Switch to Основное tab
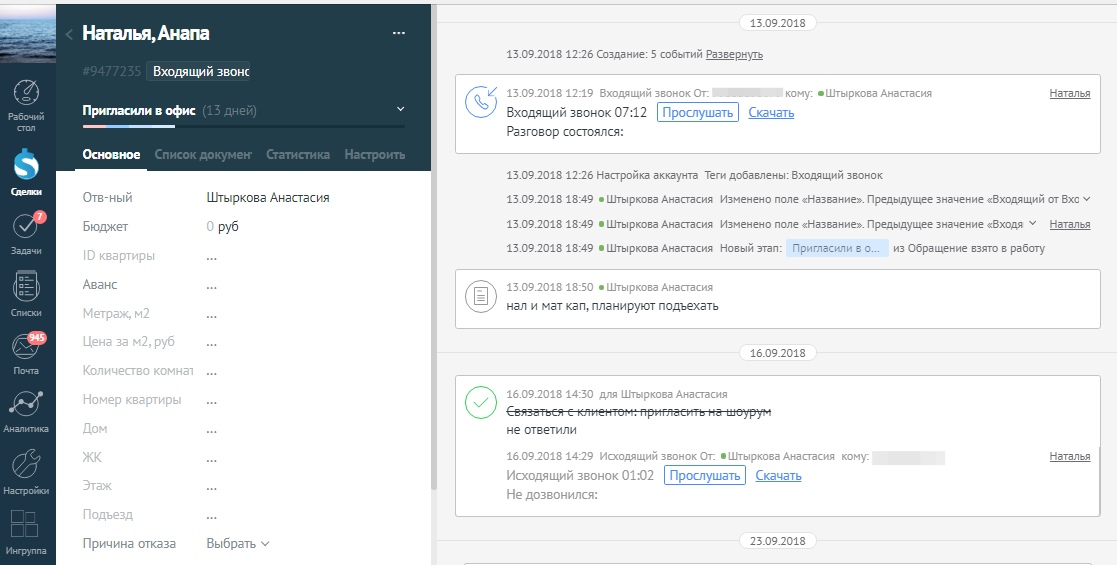 [111, 155]
